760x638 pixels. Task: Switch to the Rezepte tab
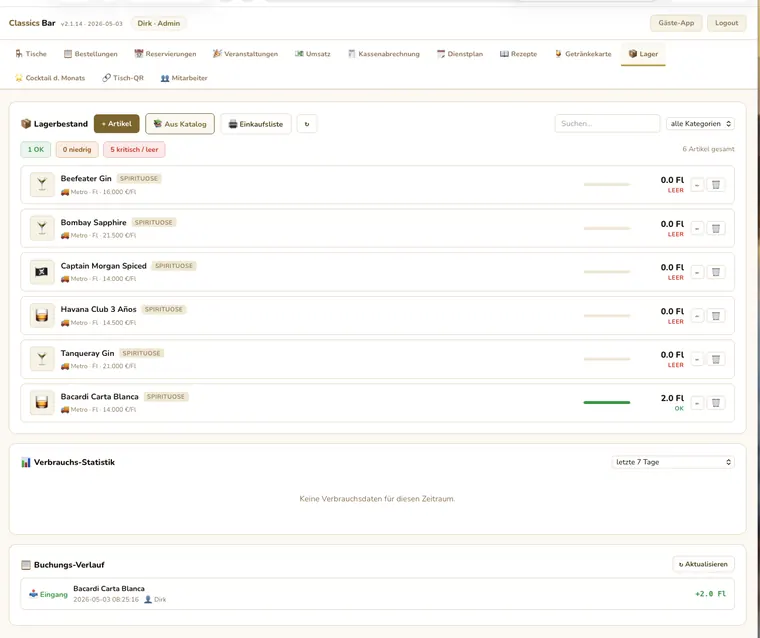tap(519, 54)
